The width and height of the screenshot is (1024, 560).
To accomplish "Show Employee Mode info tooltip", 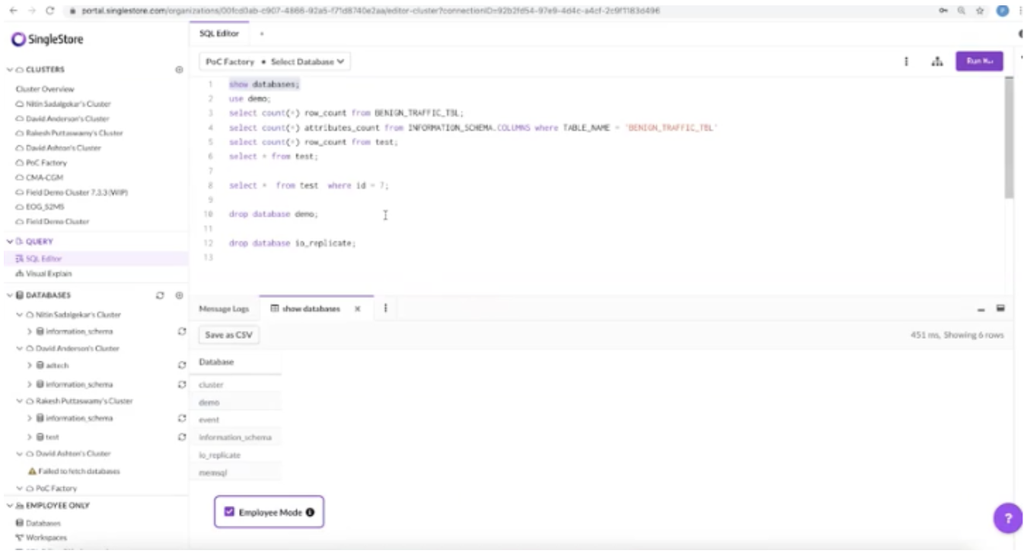I will point(310,512).
